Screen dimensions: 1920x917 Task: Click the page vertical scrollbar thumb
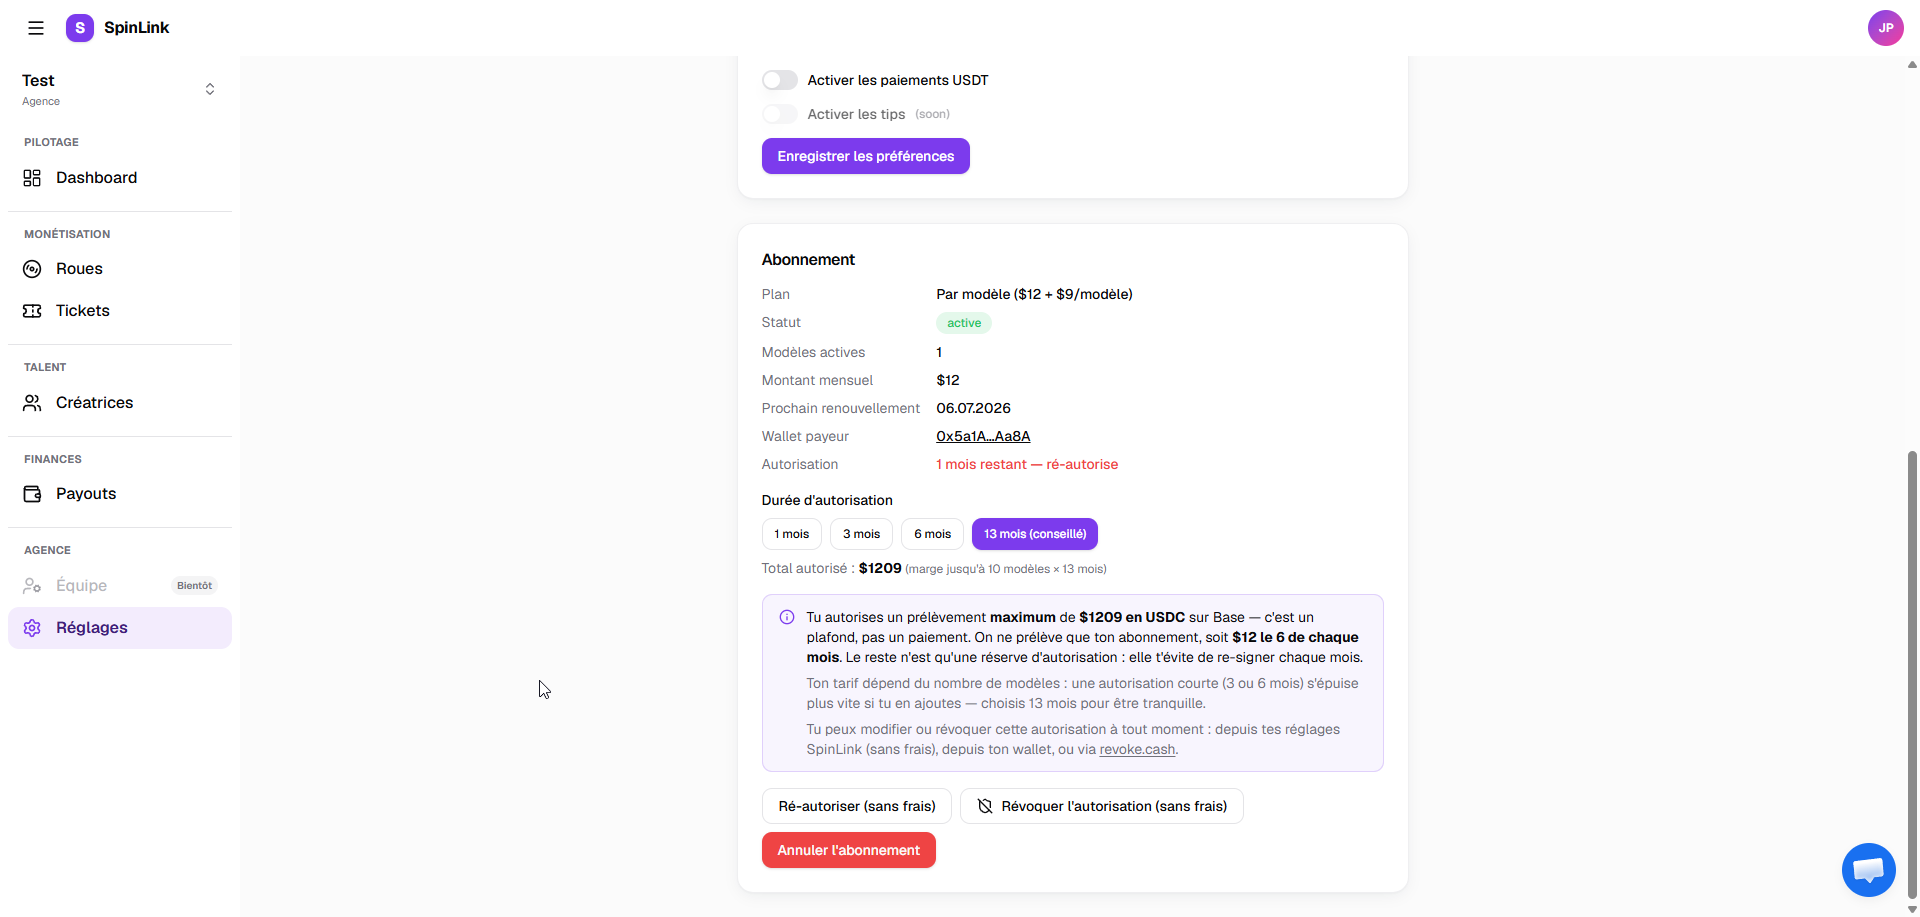tap(1912, 675)
